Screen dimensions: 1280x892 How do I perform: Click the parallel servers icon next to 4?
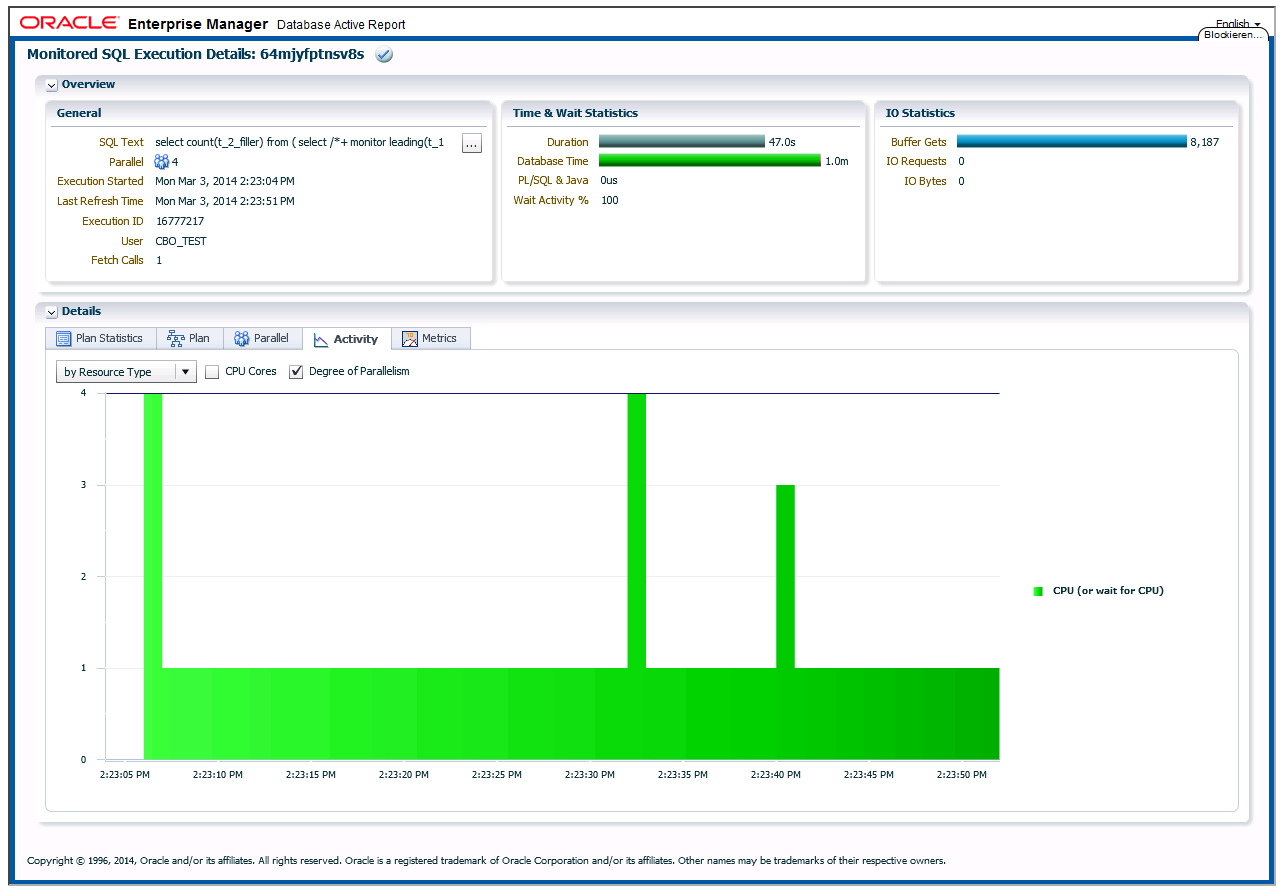click(162, 162)
